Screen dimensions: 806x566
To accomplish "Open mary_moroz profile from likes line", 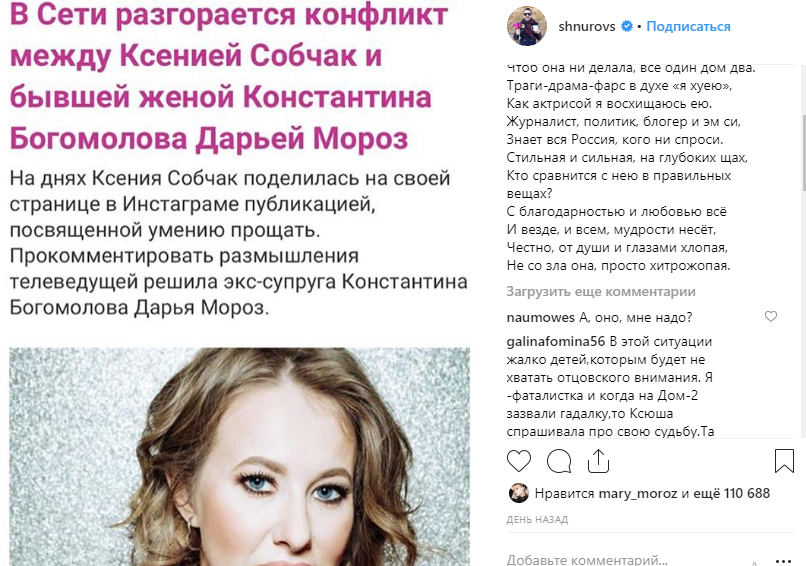I will pos(637,494).
